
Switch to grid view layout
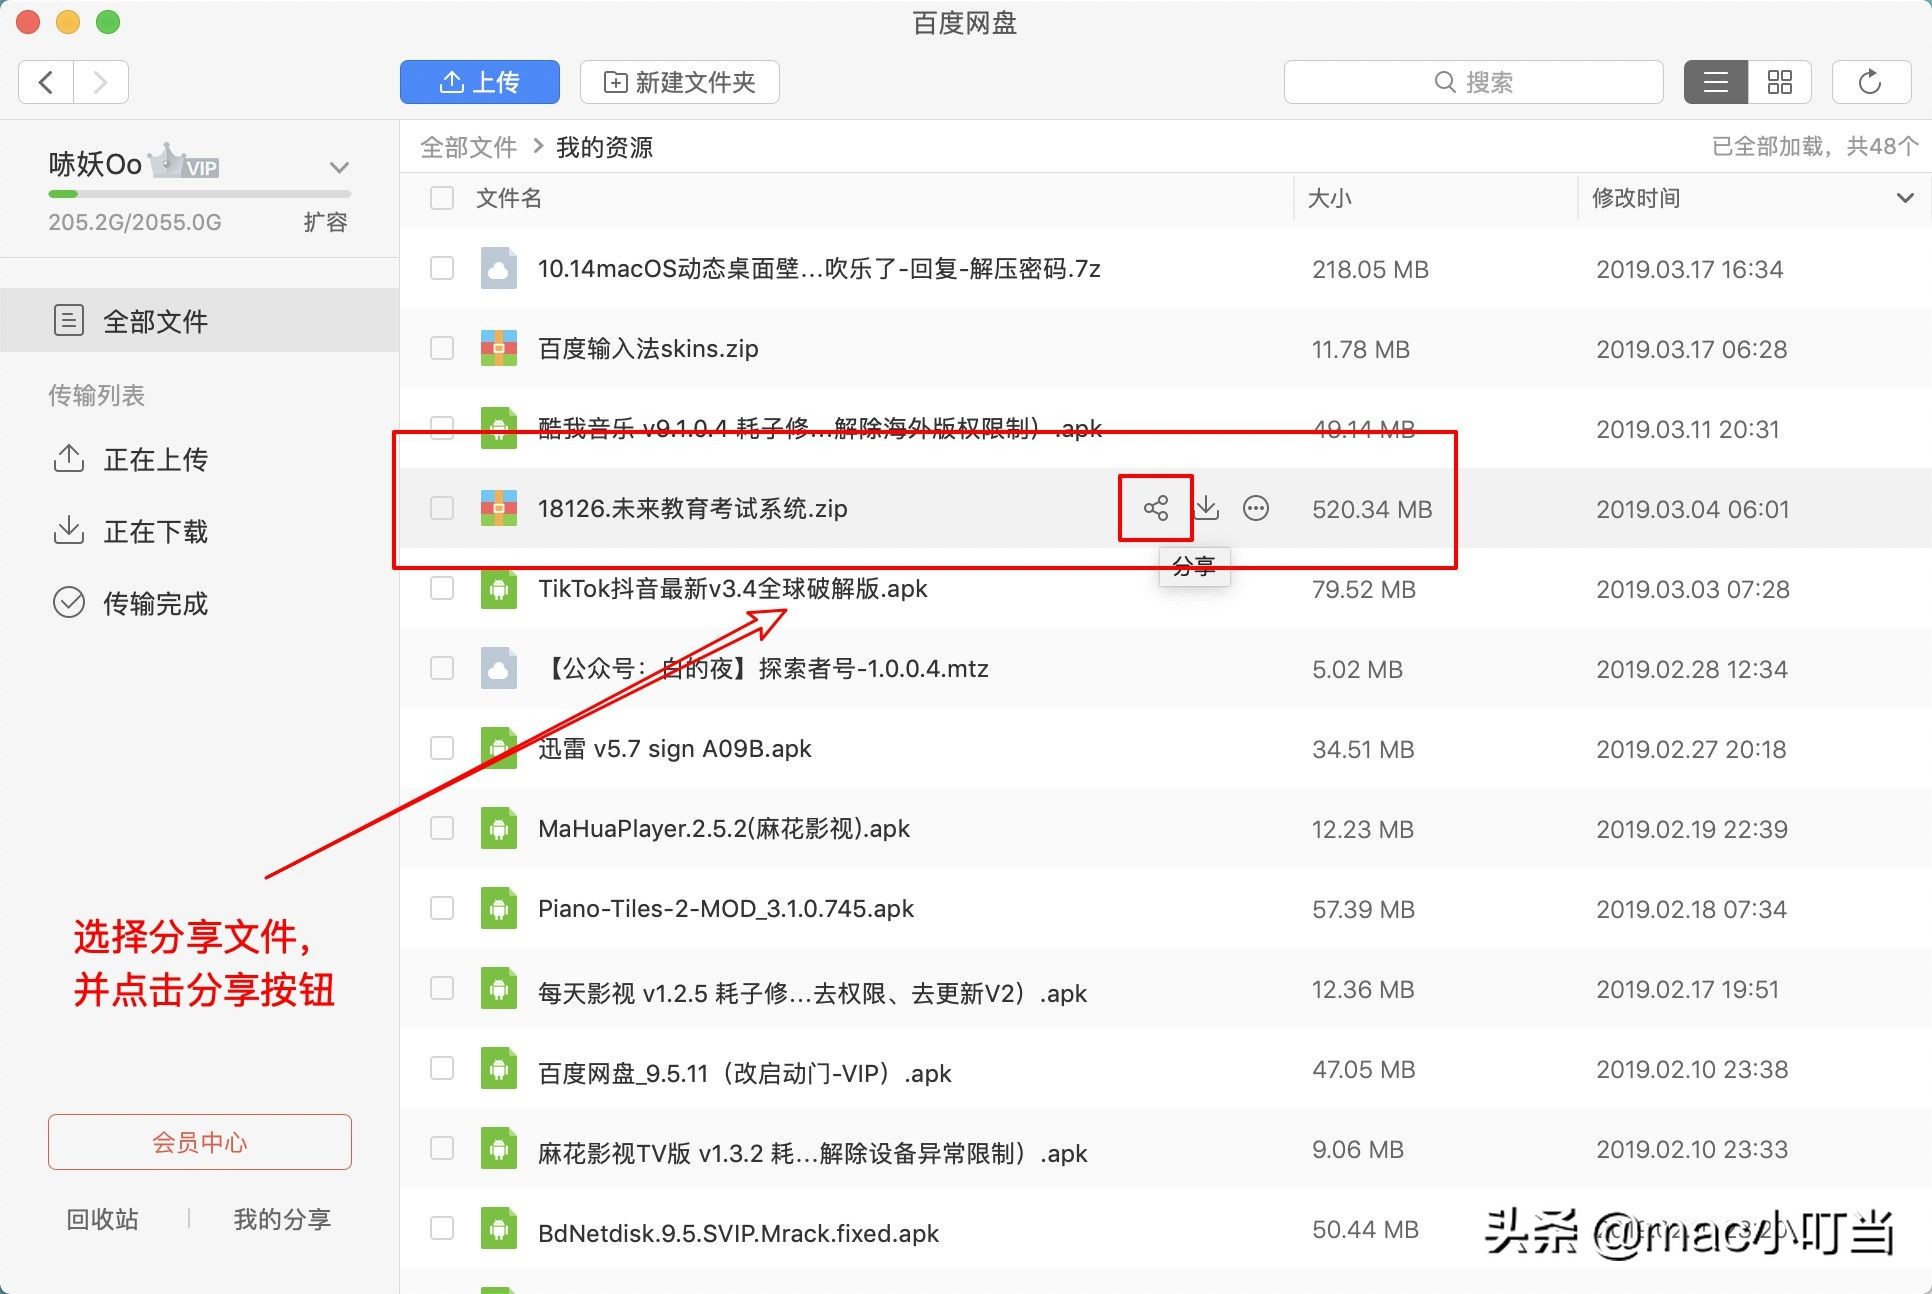(1780, 82)
